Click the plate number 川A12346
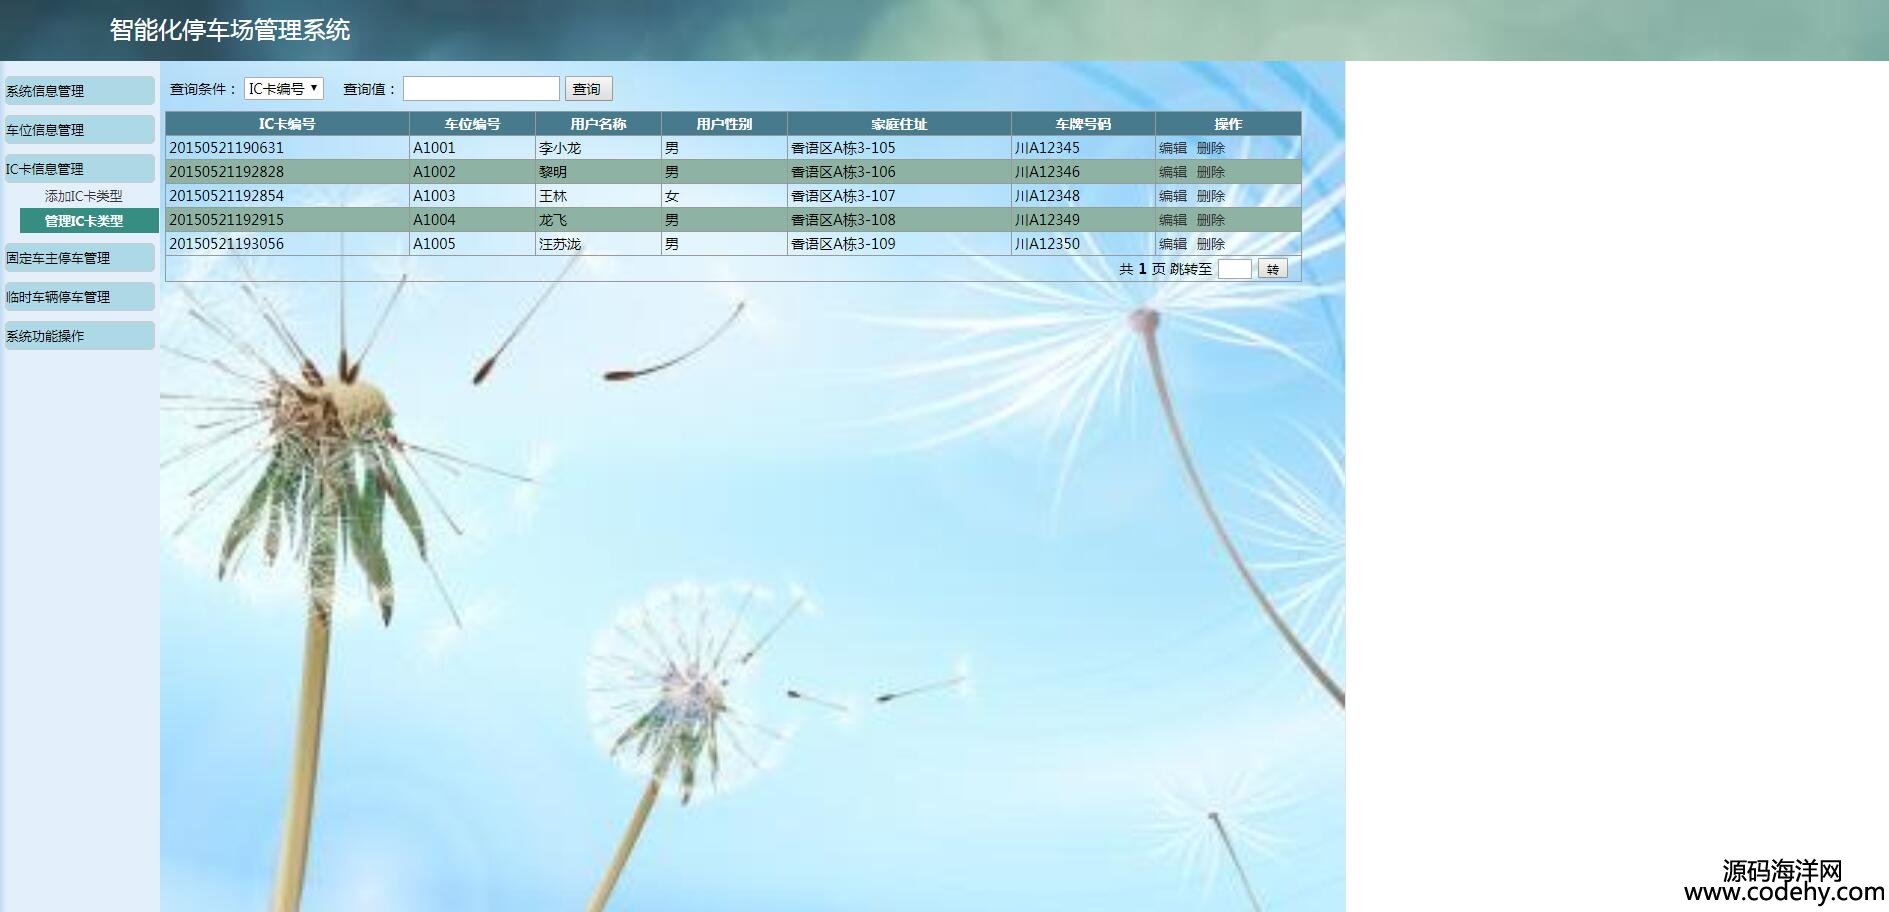 [1047, 172]
